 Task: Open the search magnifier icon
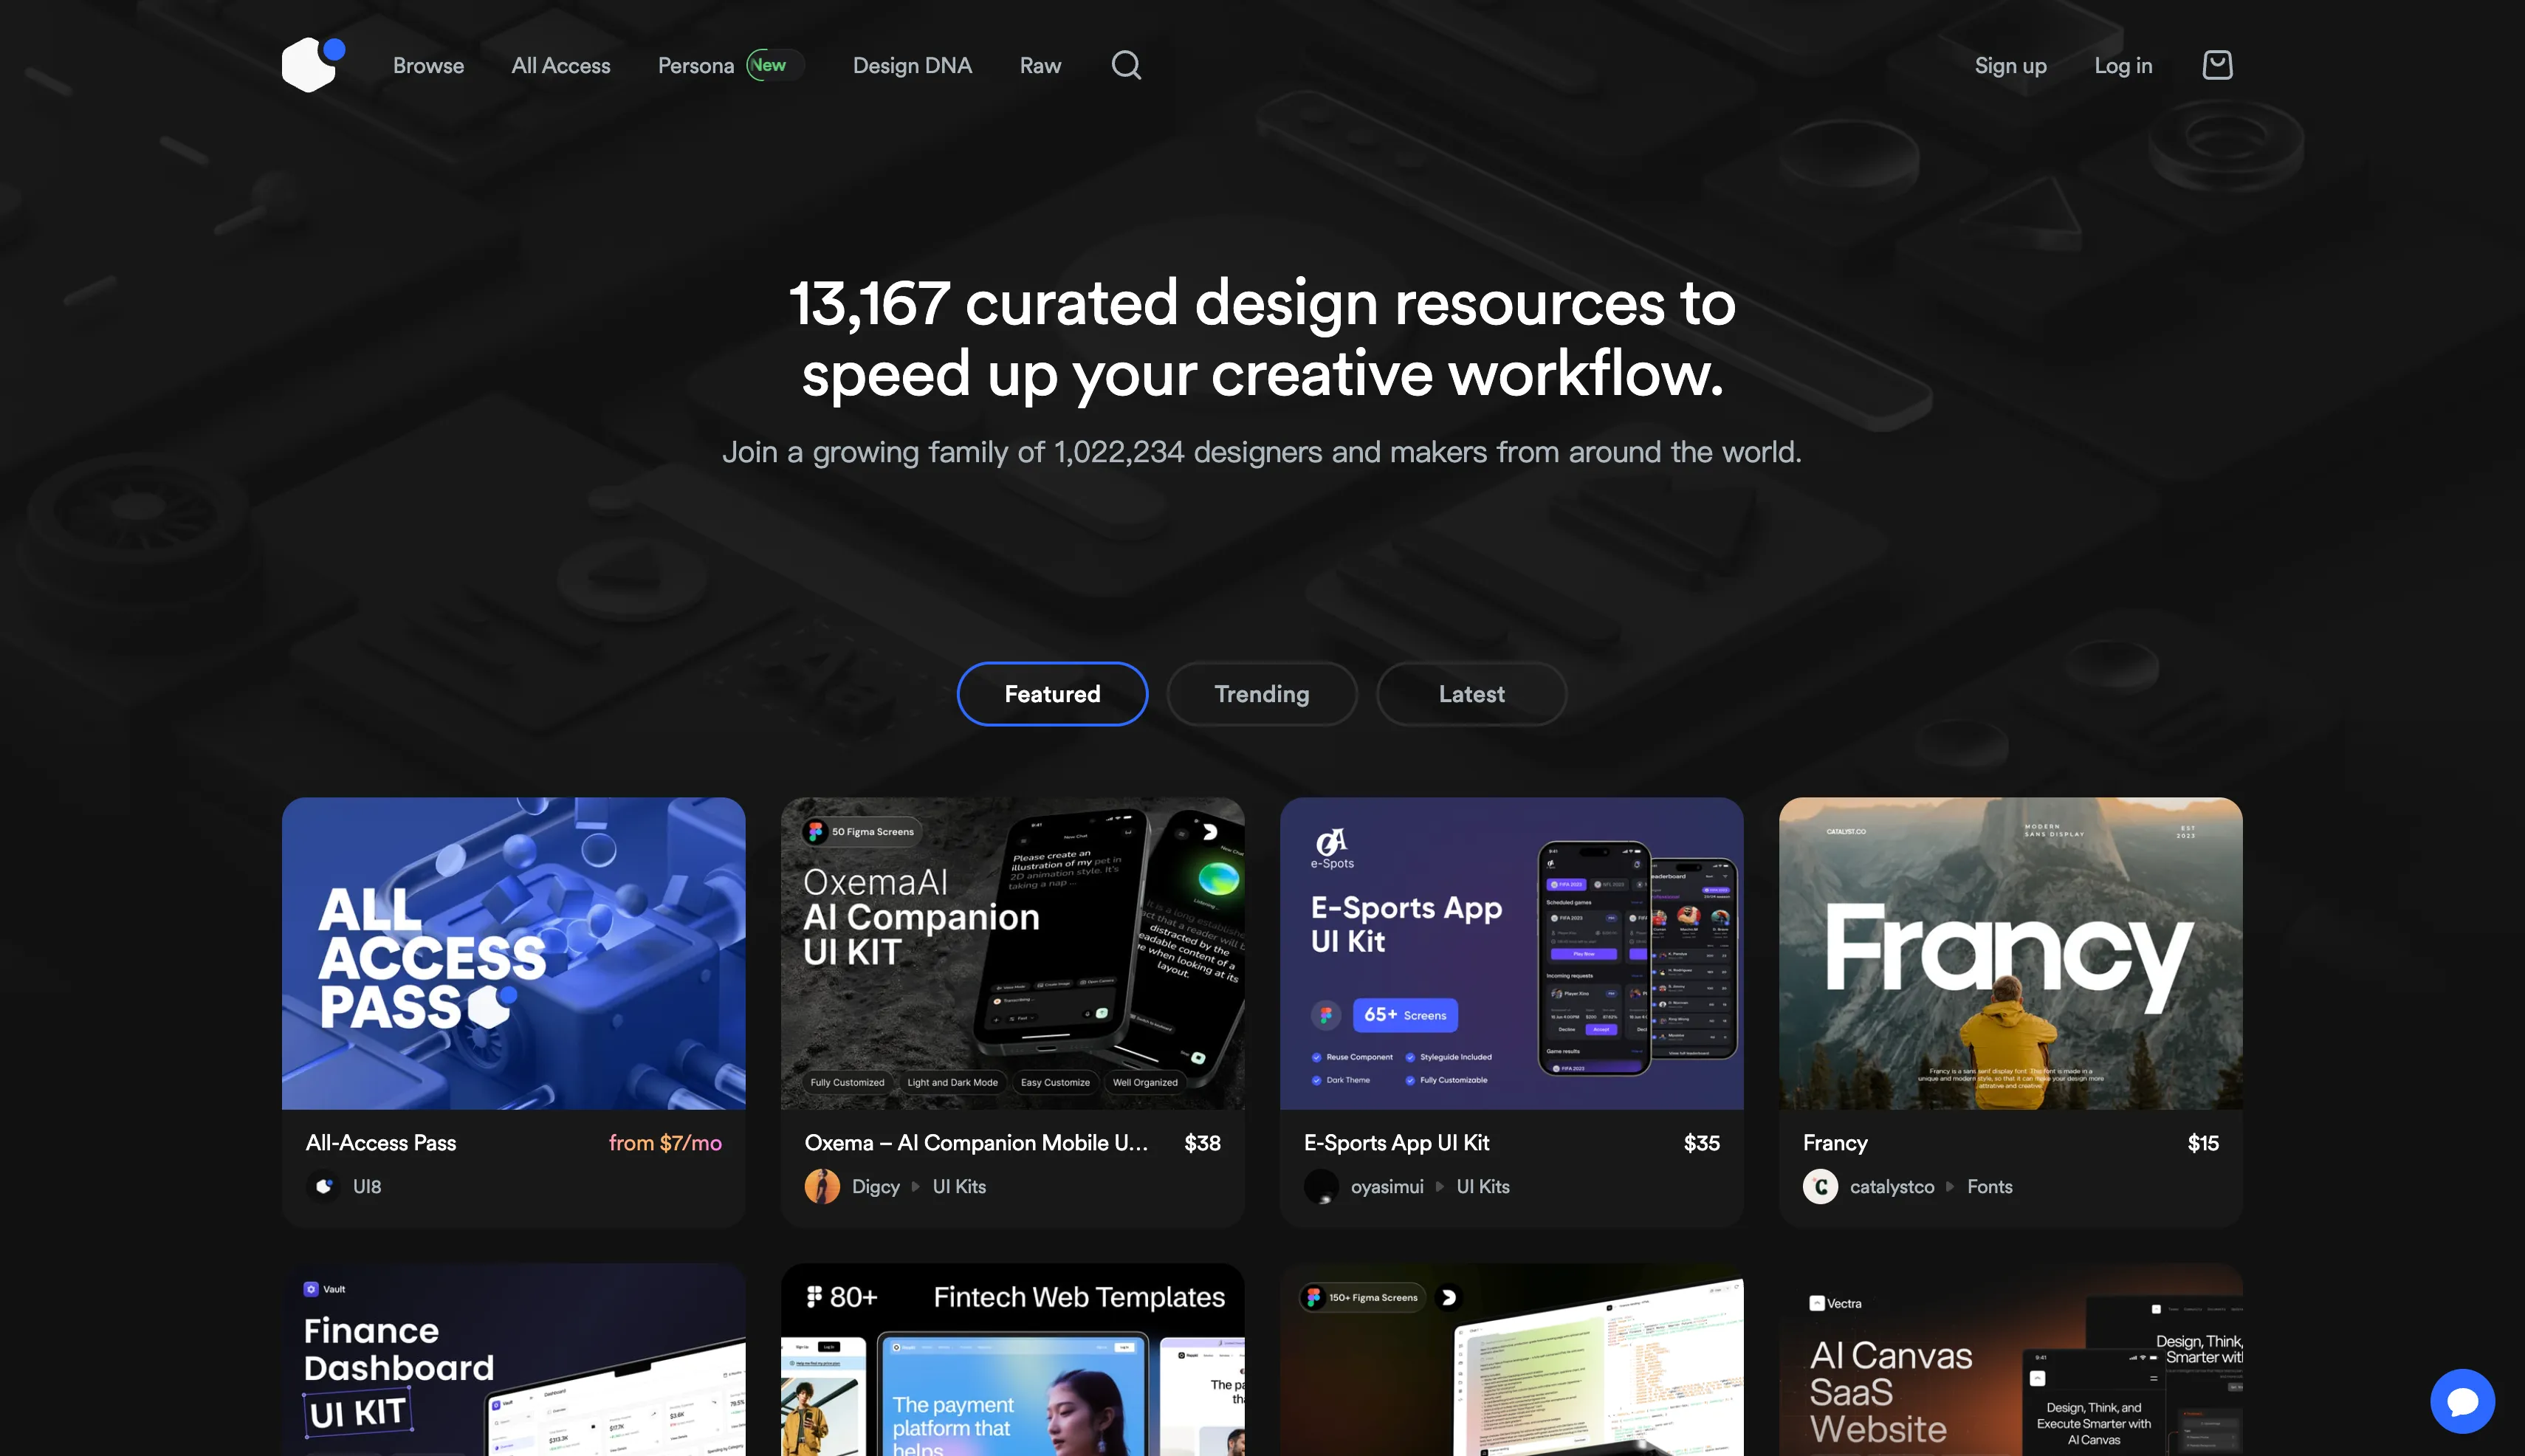click(1126, 65)
